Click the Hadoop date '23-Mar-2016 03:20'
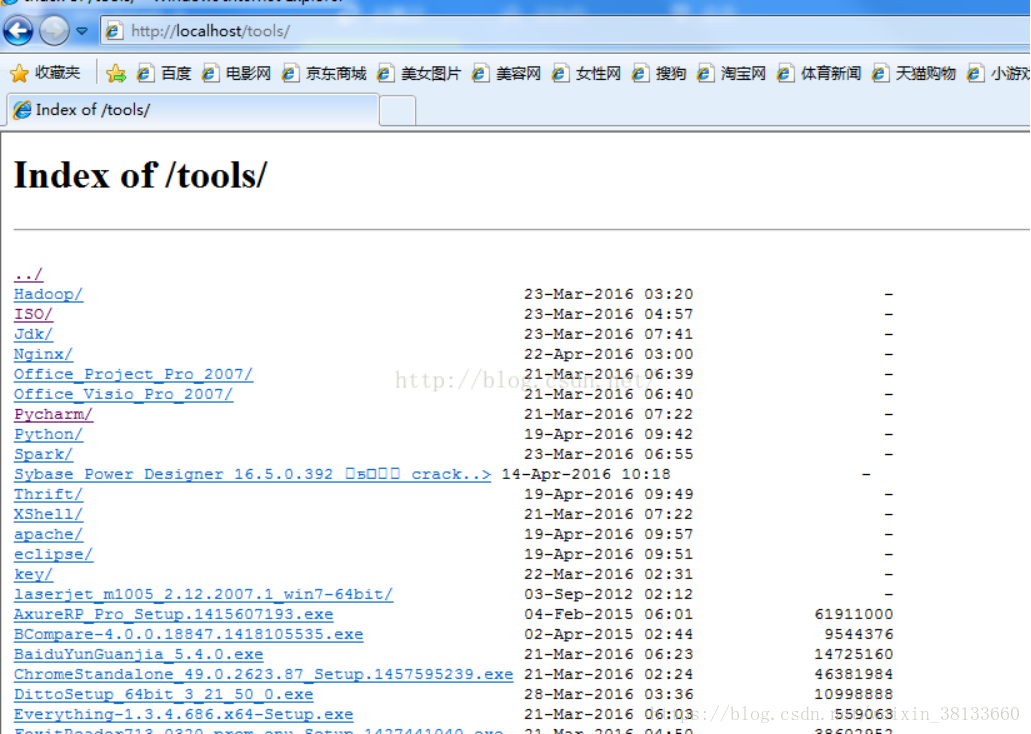Image resolution: width=1031 pixels, height=734 pixels. pyautogui.click(x=609, y=294)
